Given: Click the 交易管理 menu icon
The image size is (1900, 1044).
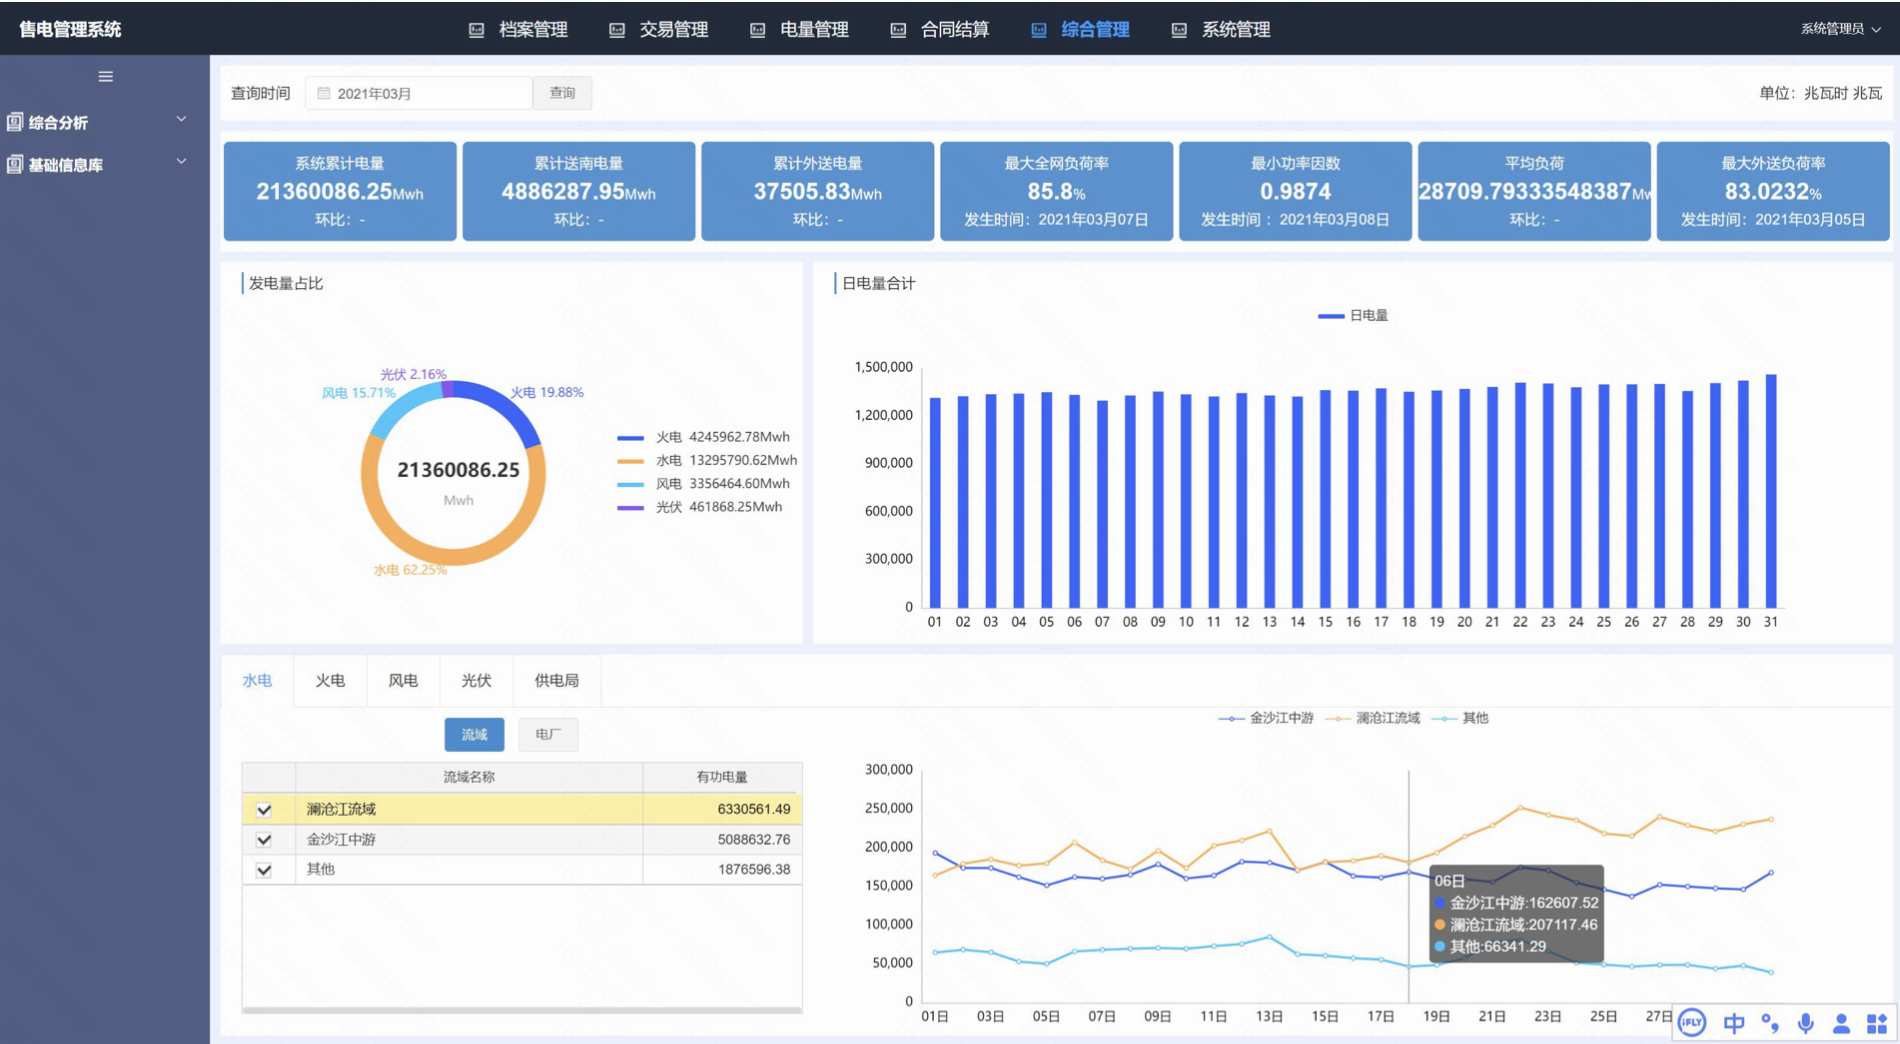Looking at the screenshot, I should coord(617,30).
